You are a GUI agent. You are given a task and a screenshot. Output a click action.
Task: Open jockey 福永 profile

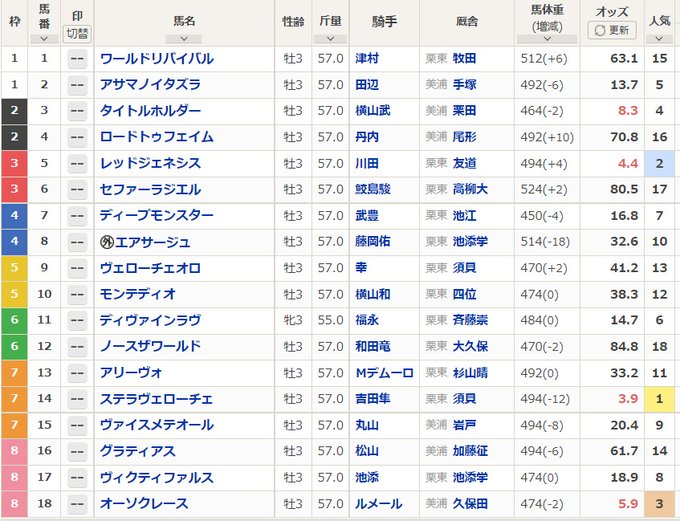367,320
